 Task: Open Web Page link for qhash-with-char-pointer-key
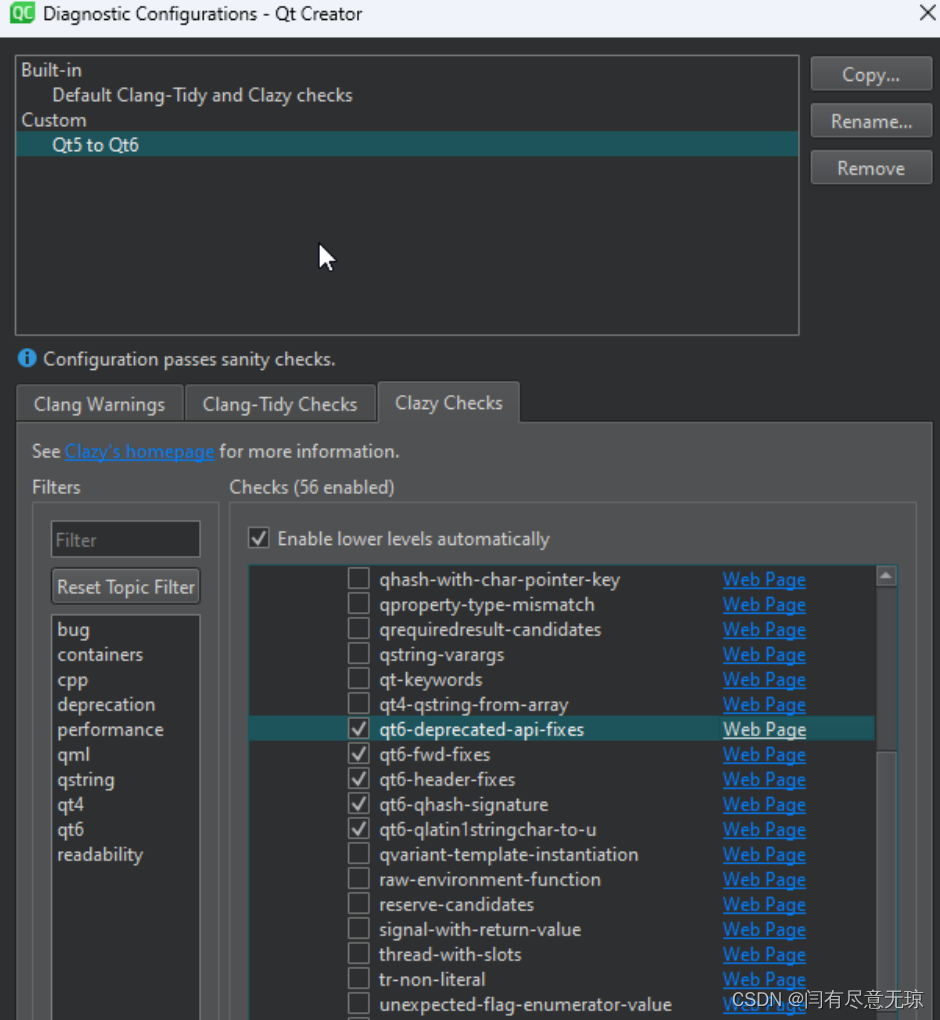764,580
